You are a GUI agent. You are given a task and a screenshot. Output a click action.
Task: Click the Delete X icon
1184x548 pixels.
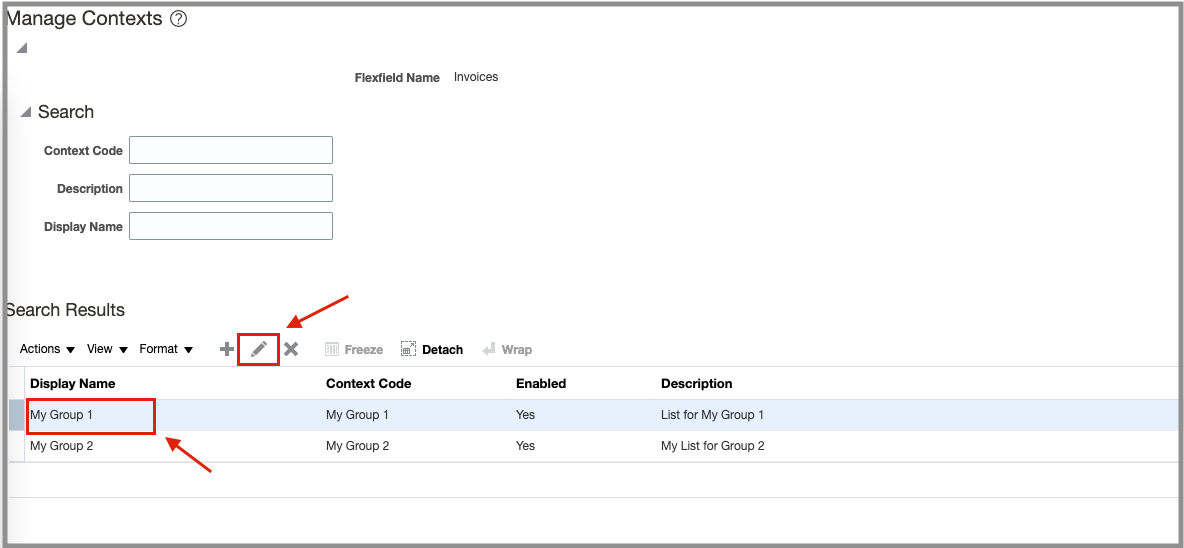tap(291, 349)
